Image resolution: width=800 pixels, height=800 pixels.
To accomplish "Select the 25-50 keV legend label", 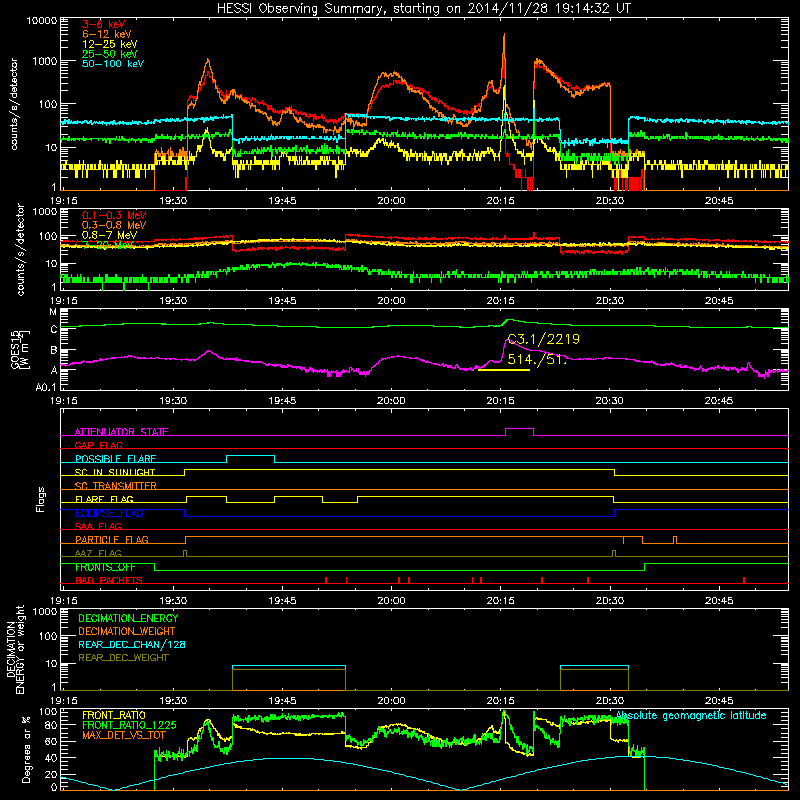I will (x=110, y=54).
